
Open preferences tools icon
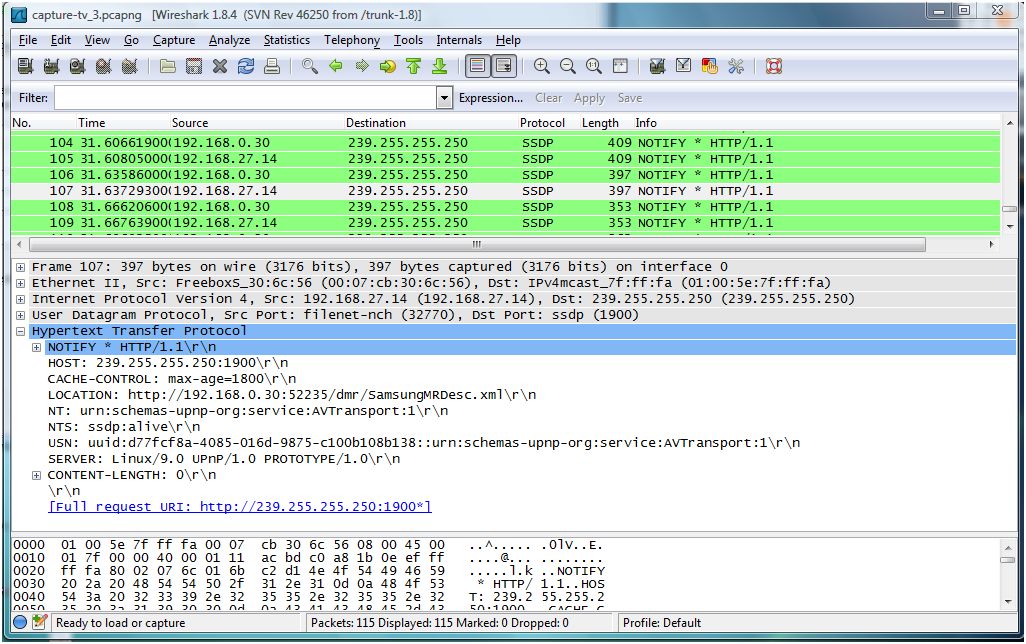tap(736, 66)
